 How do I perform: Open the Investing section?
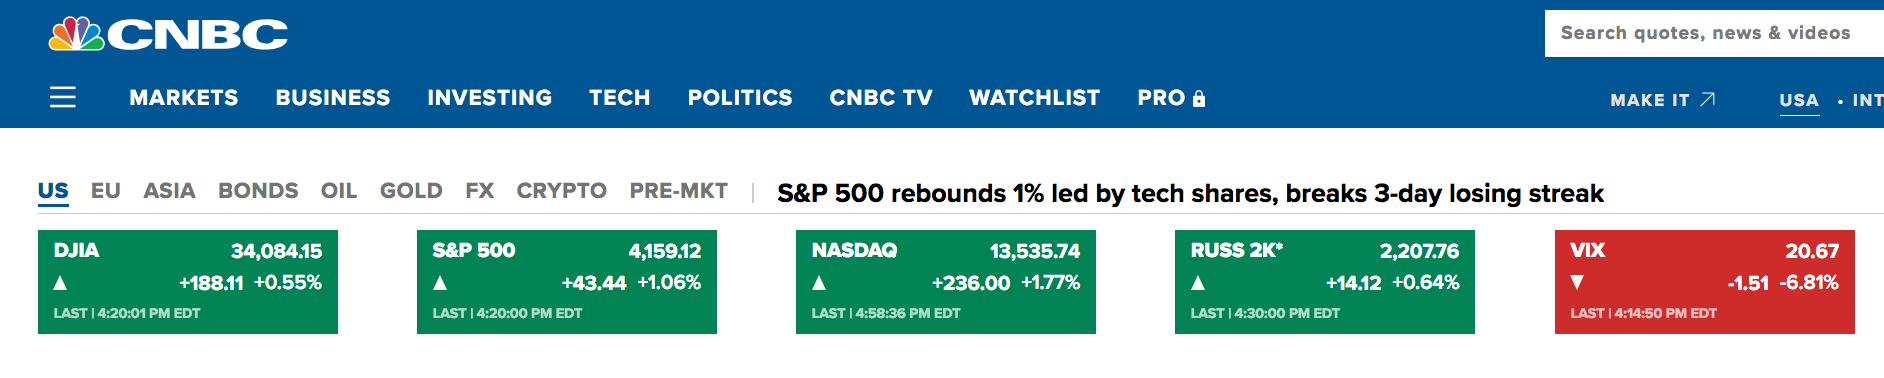click(x=490, y=98)
